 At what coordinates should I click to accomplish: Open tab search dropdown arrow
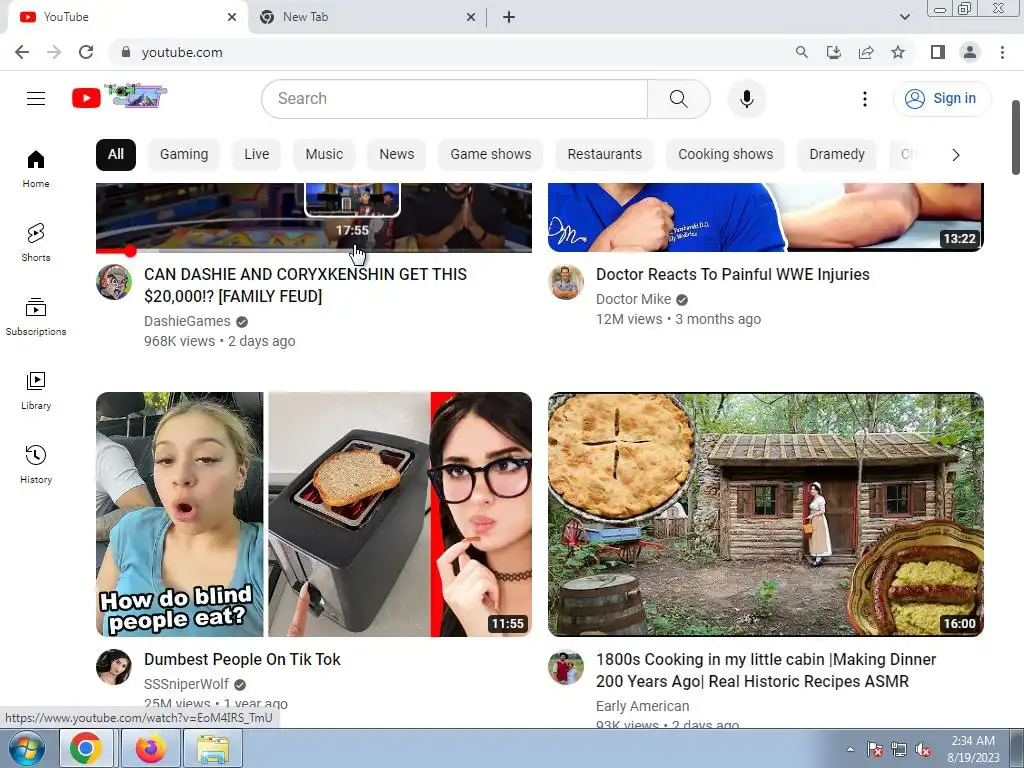coord(904,17)
